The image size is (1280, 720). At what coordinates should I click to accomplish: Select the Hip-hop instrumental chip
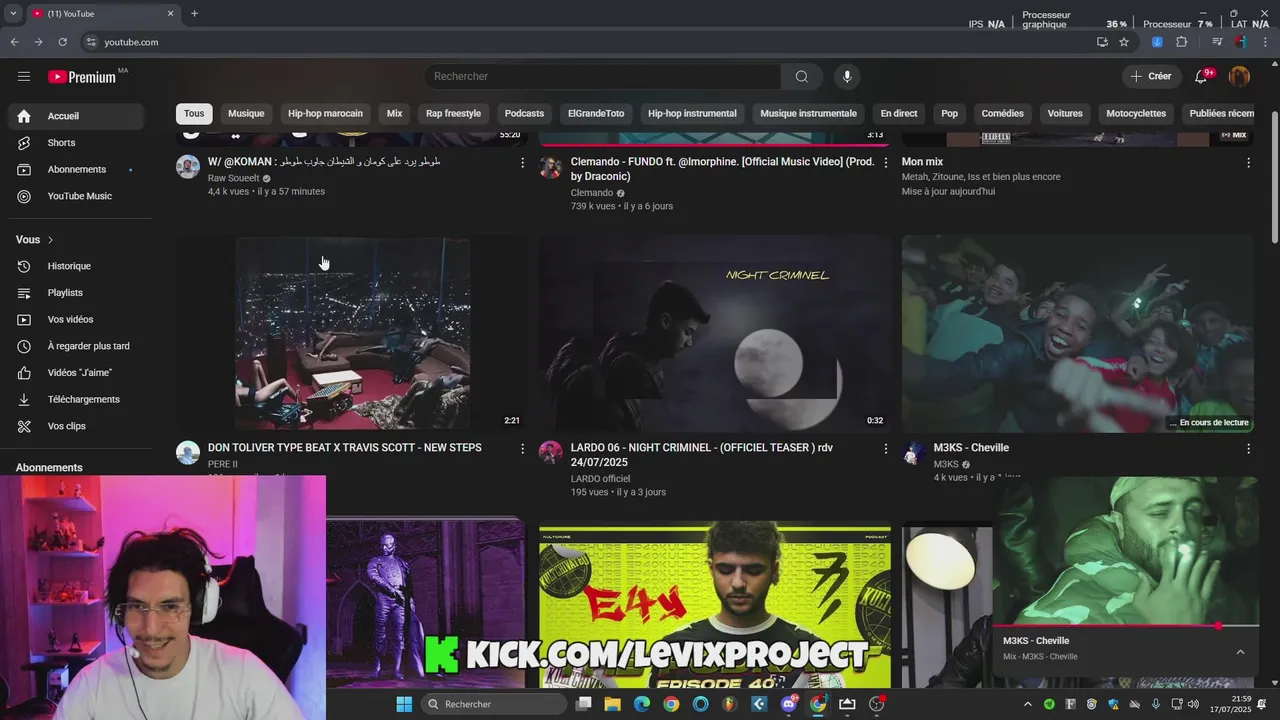(692, 114)
